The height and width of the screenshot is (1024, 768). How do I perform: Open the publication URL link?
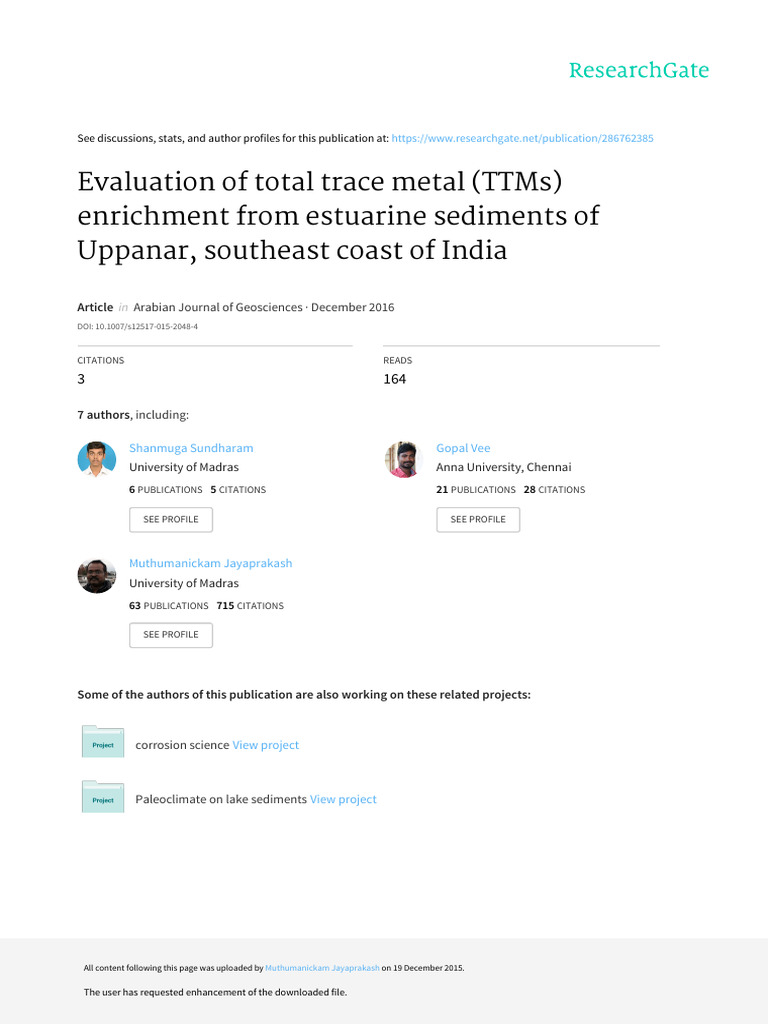522,138
